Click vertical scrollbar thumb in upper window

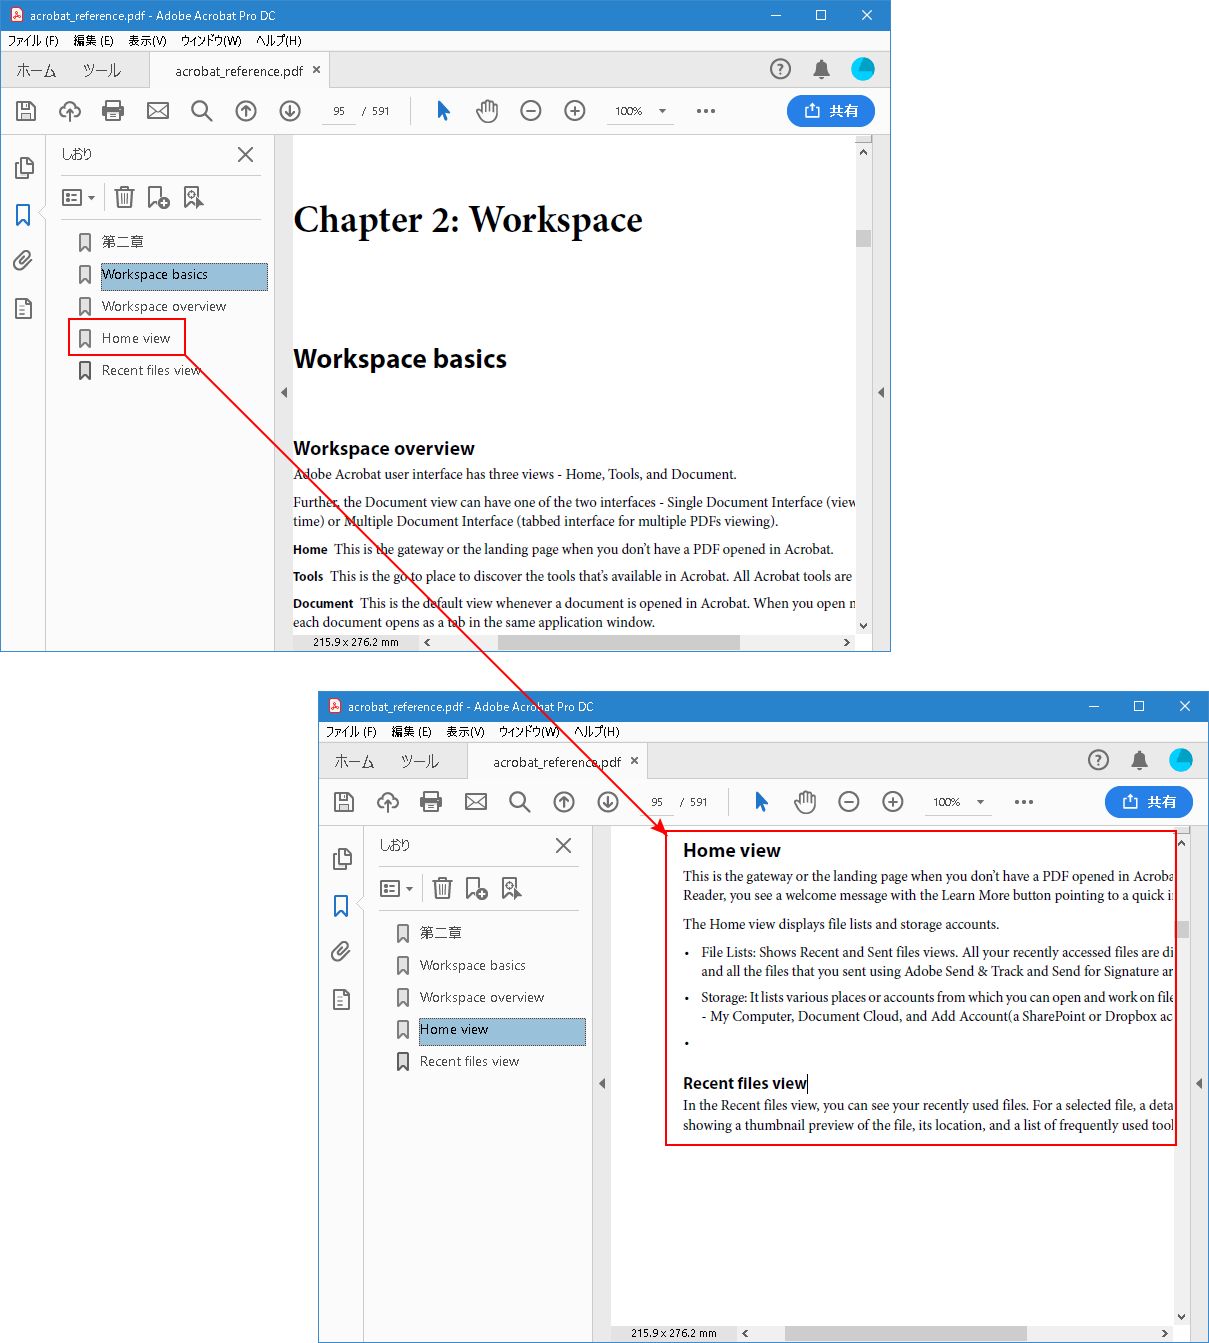[863, 238]
